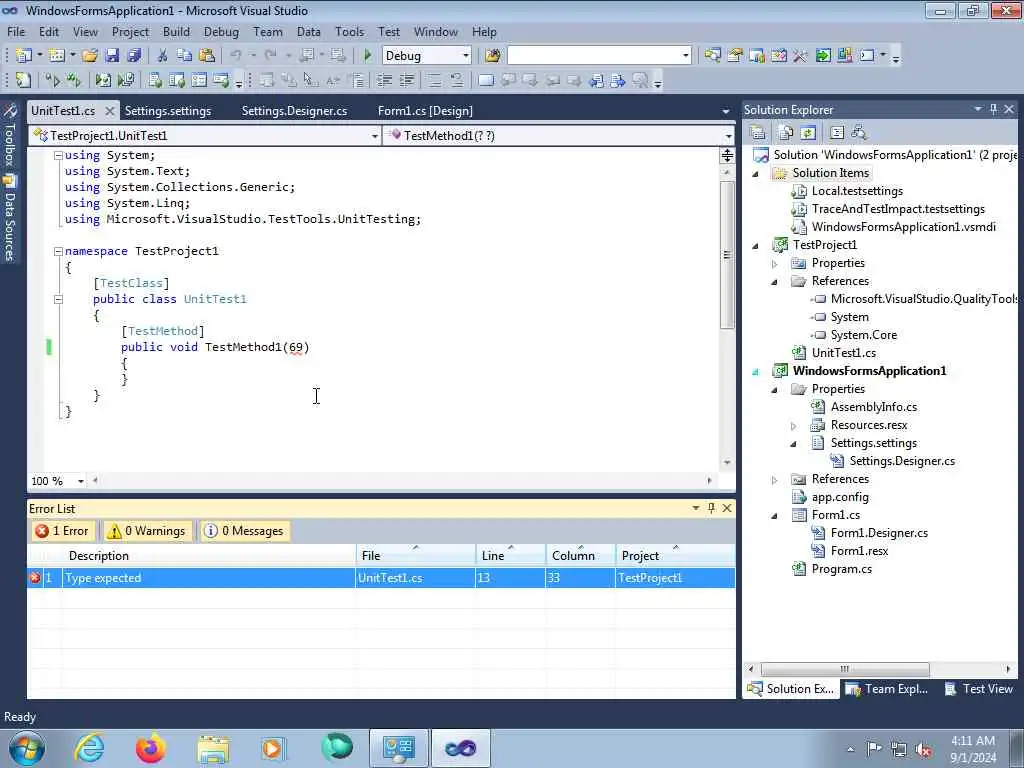
Task: Save the current file with Save icon
Action: pyautogui.click(x=112, y=56)
